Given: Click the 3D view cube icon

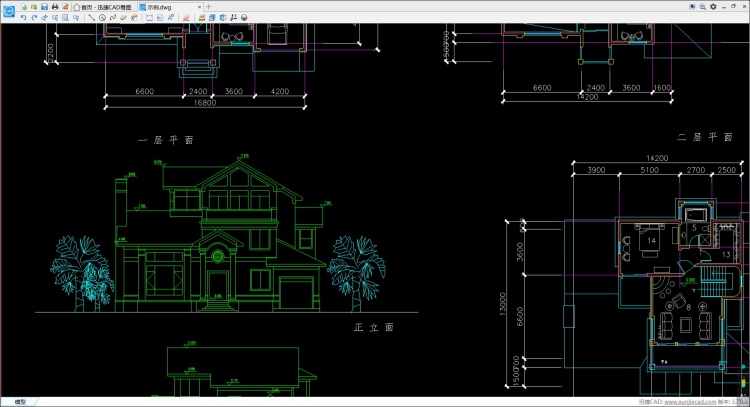Looking at the screenshot, I should 223,18.
